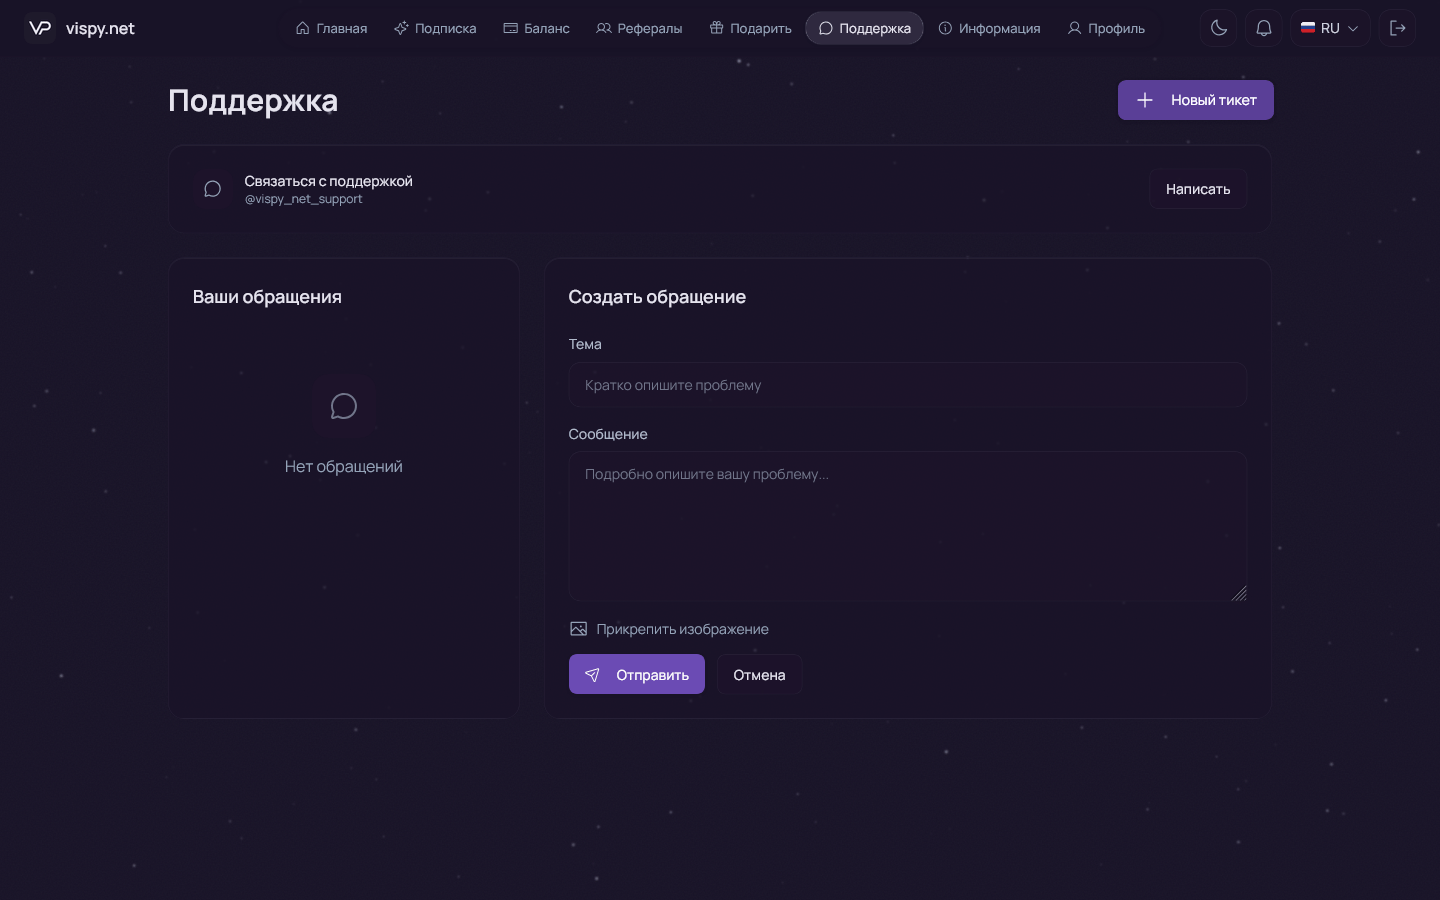Click the @vispy_net_support handle

[303, 199]
